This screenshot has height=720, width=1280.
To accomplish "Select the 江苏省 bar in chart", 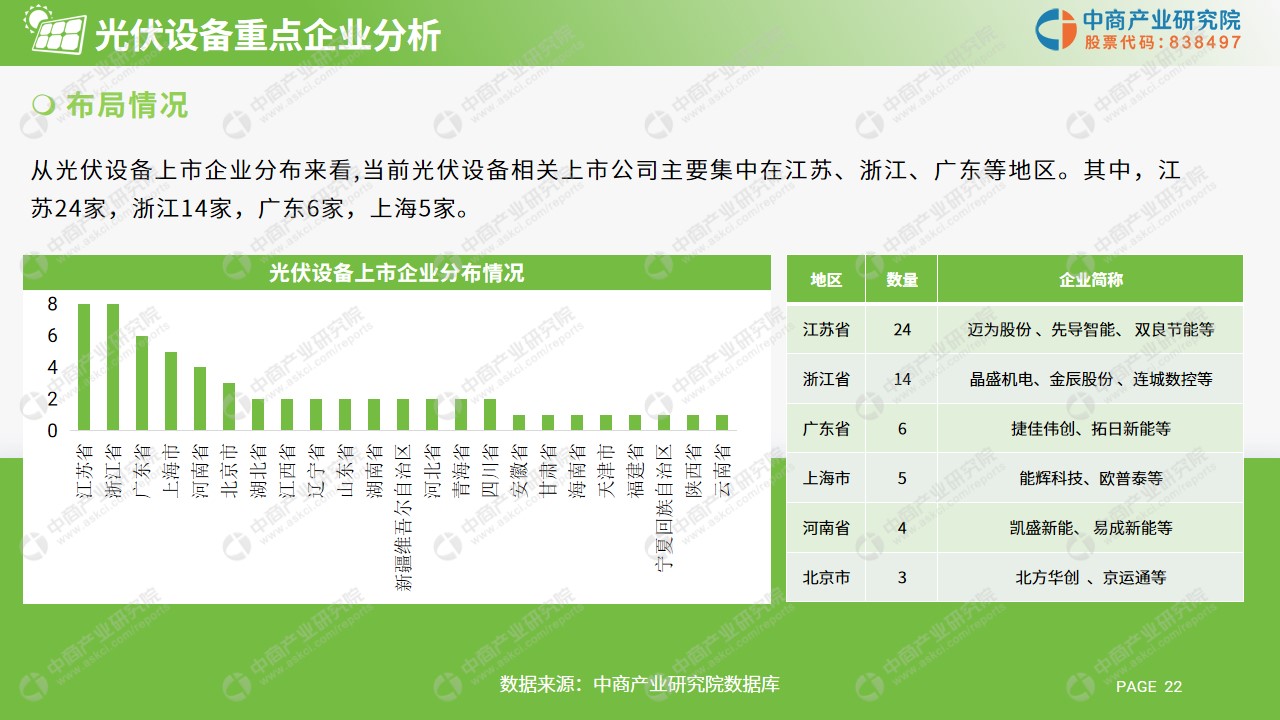I will pos(84,367).
